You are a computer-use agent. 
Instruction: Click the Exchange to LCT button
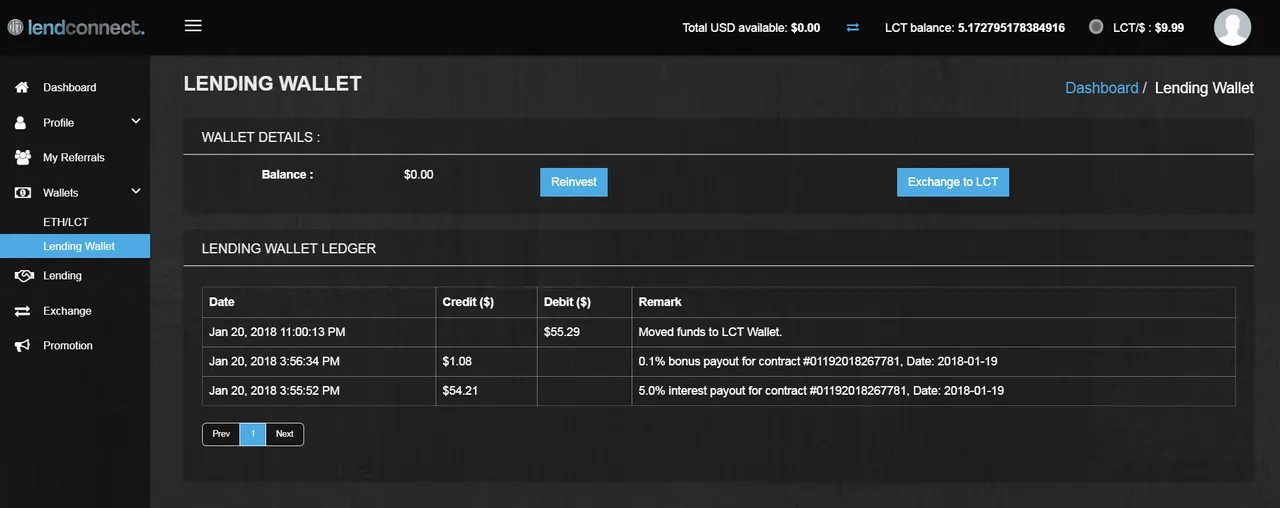[953, 182]
